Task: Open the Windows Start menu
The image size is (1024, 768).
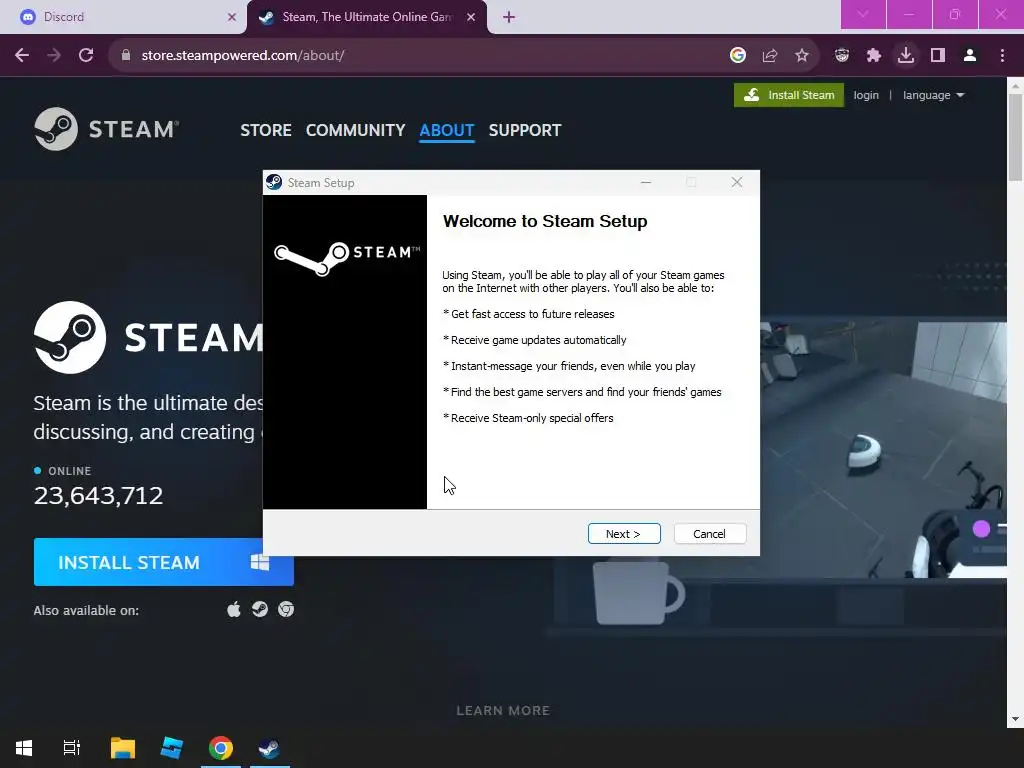Action: 24,748
